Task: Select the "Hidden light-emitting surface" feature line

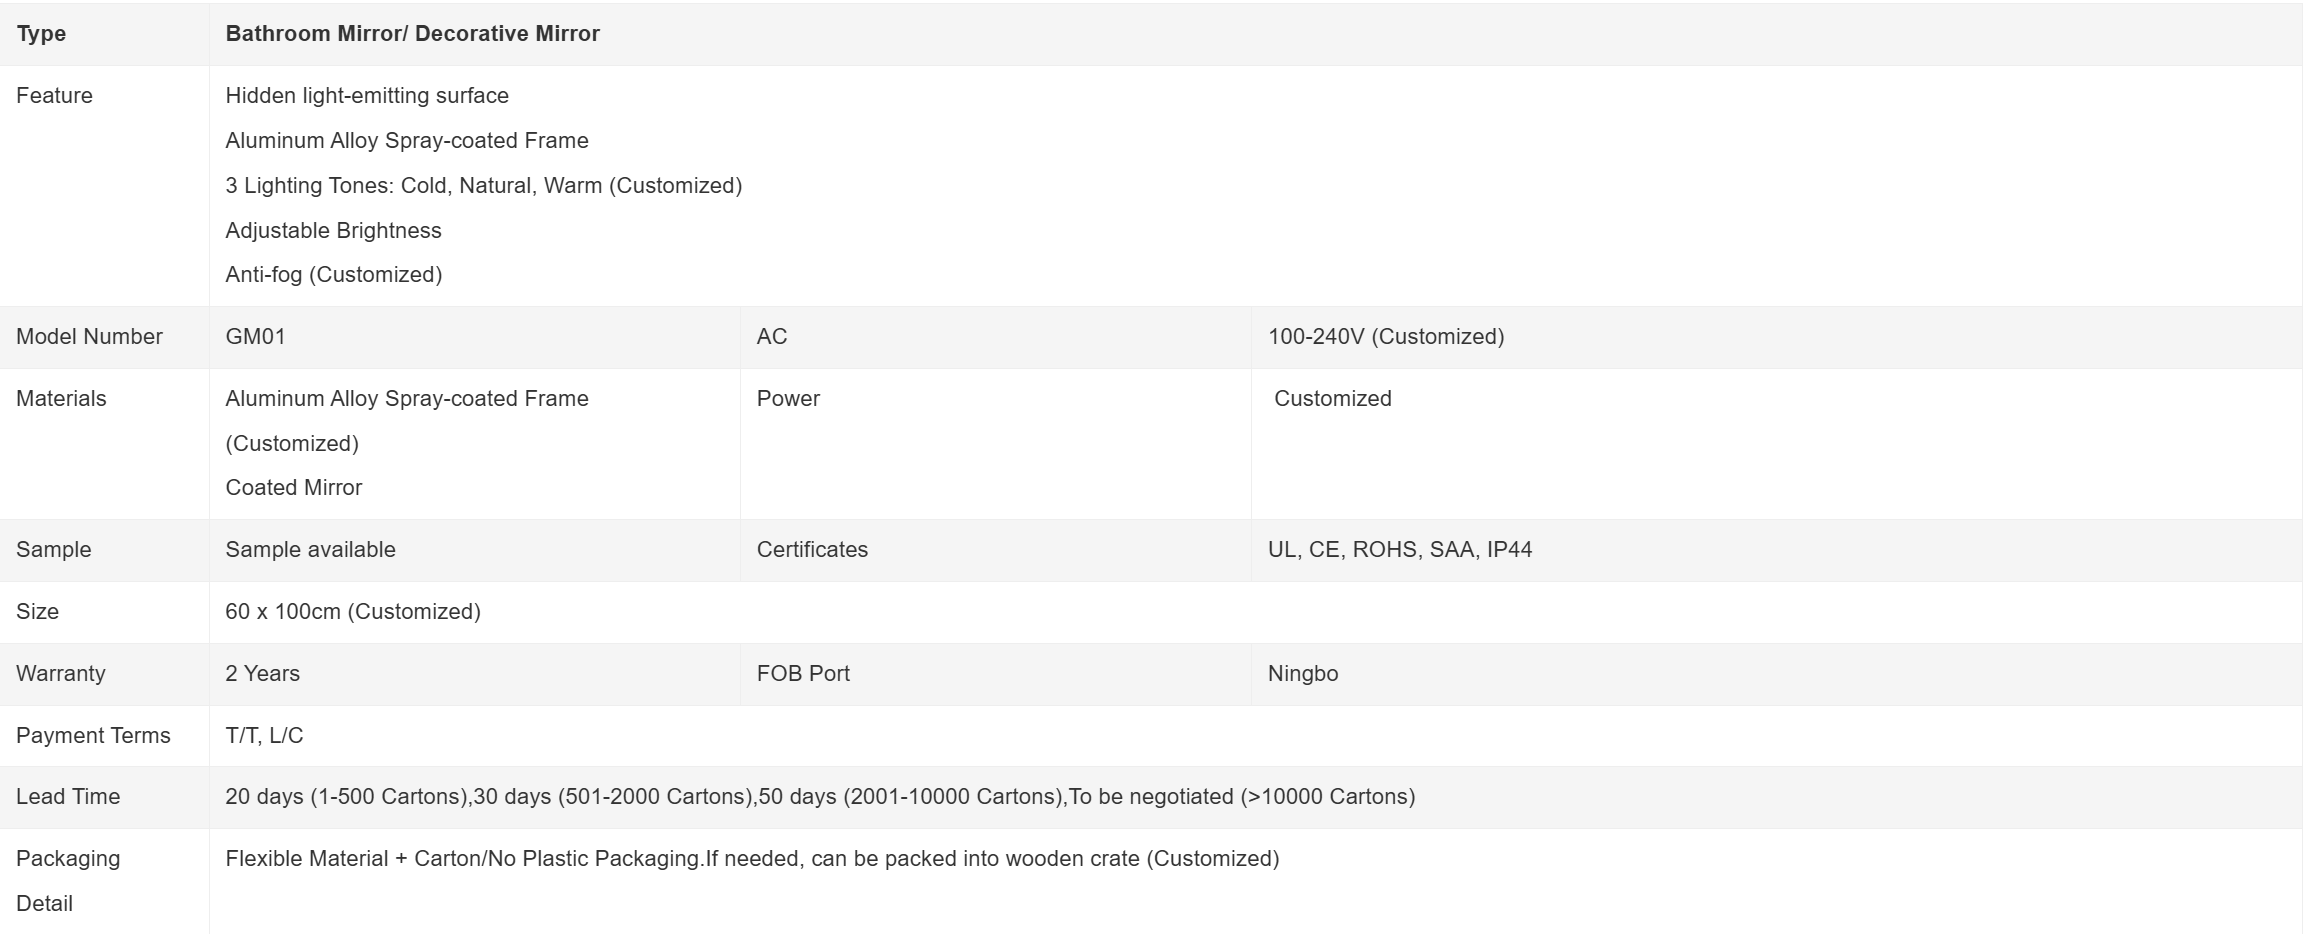Action: pos(367,96)
